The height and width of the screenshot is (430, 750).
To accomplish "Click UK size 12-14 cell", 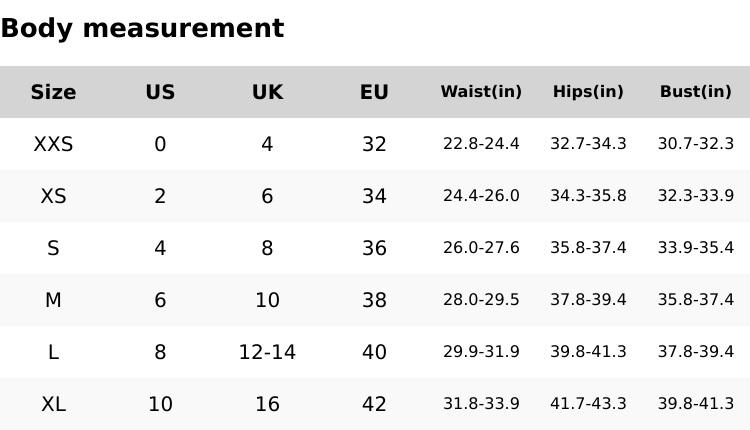I will coord(267,352).
